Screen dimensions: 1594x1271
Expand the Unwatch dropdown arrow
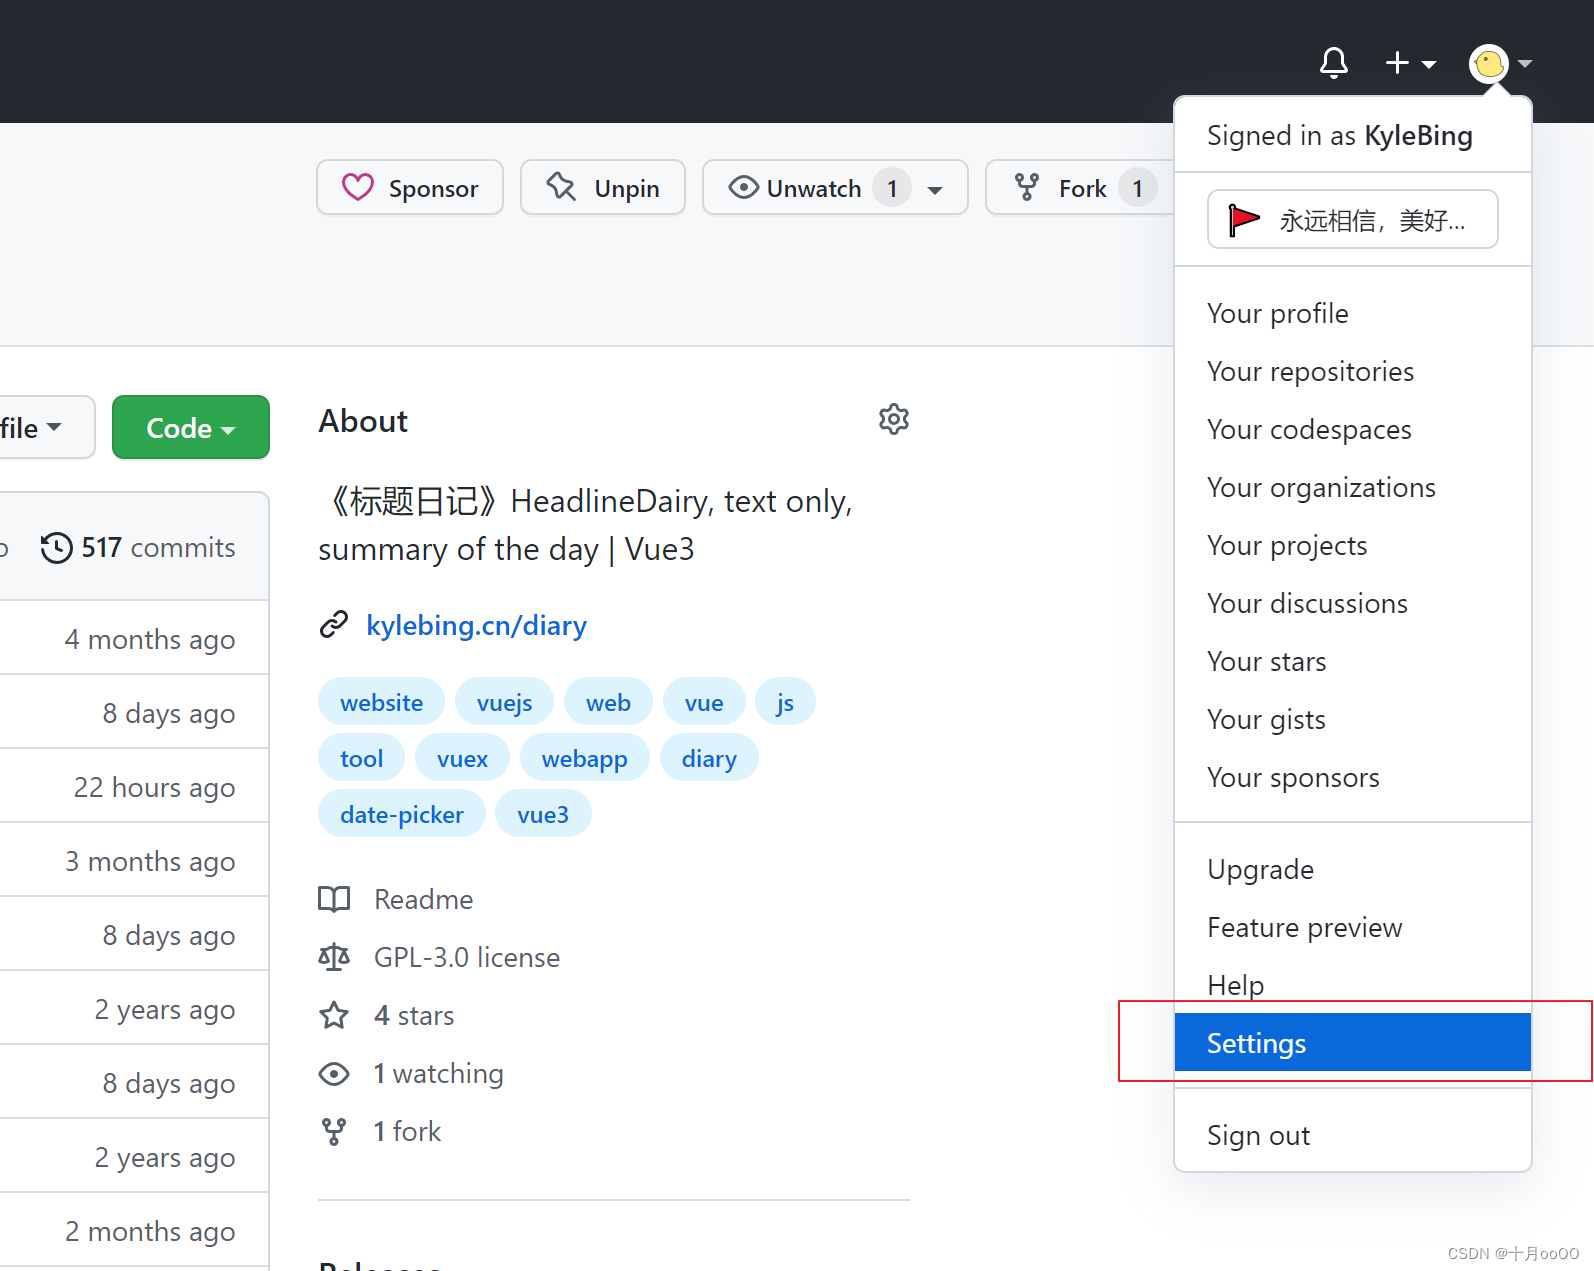(935, 189)
